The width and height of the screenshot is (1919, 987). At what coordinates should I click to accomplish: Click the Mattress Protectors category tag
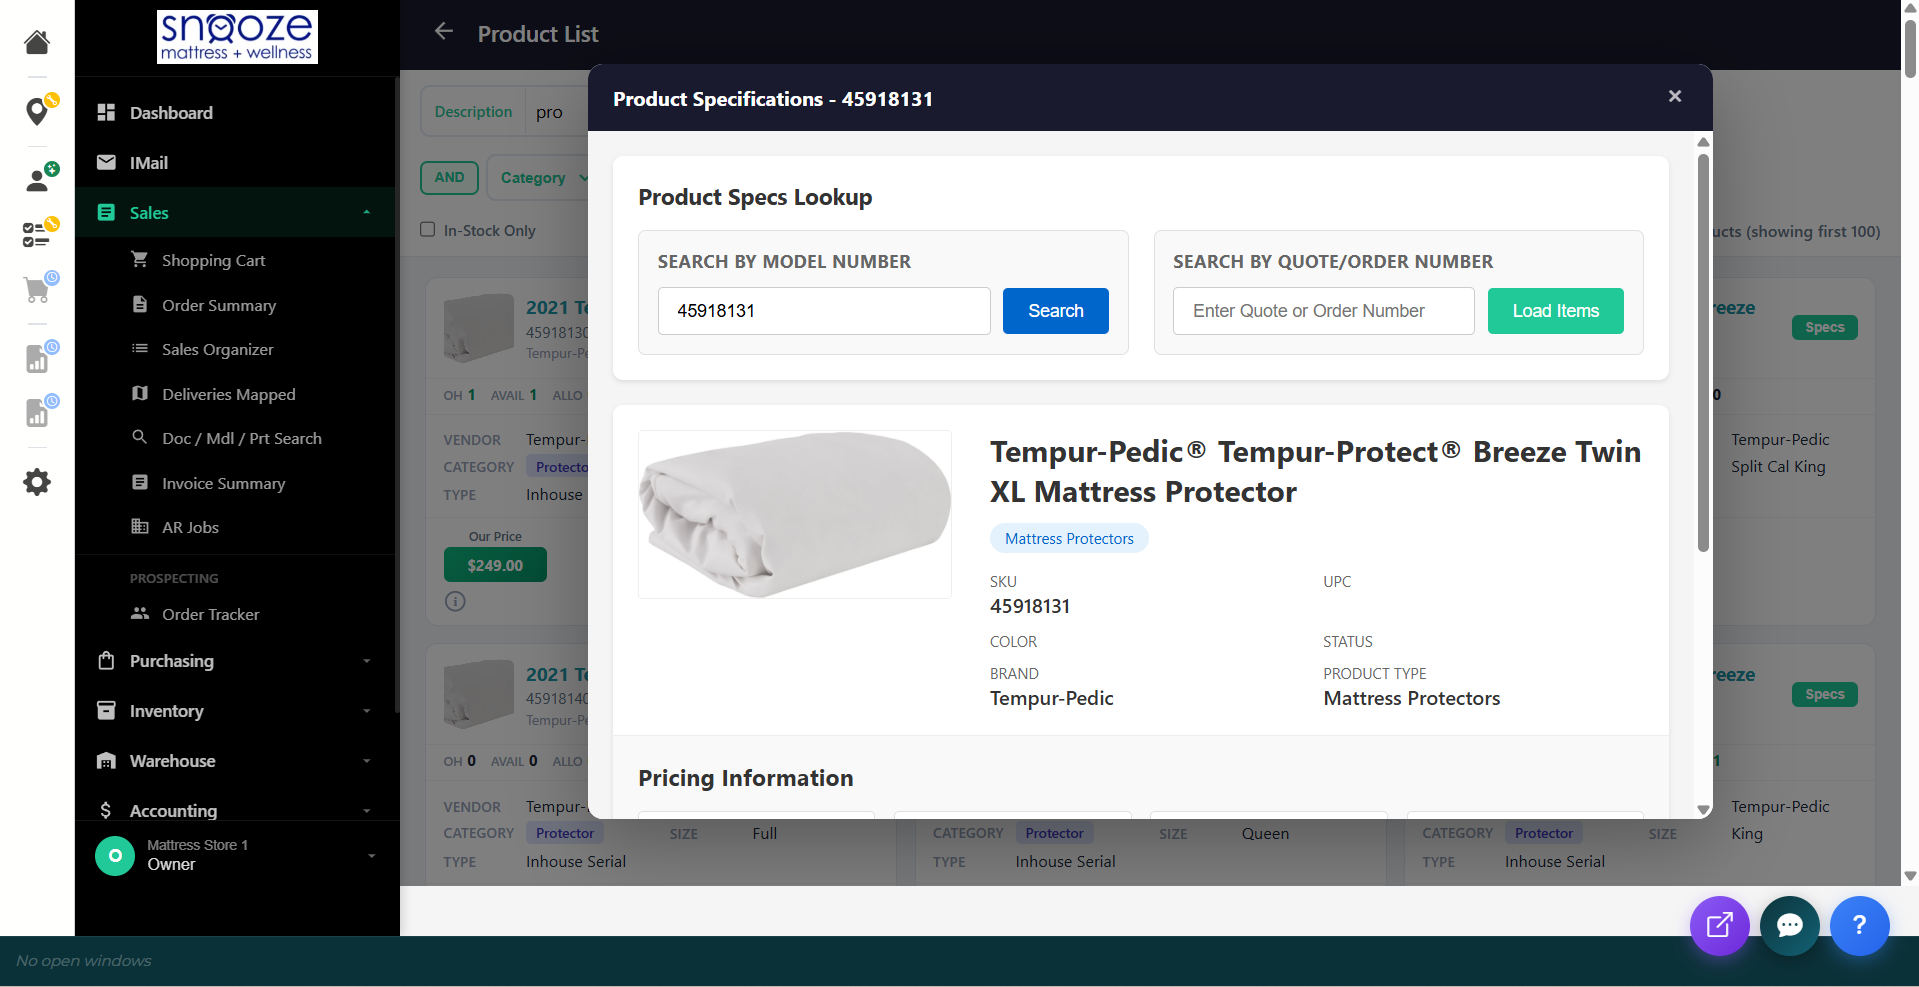[x=1069, y=538]
